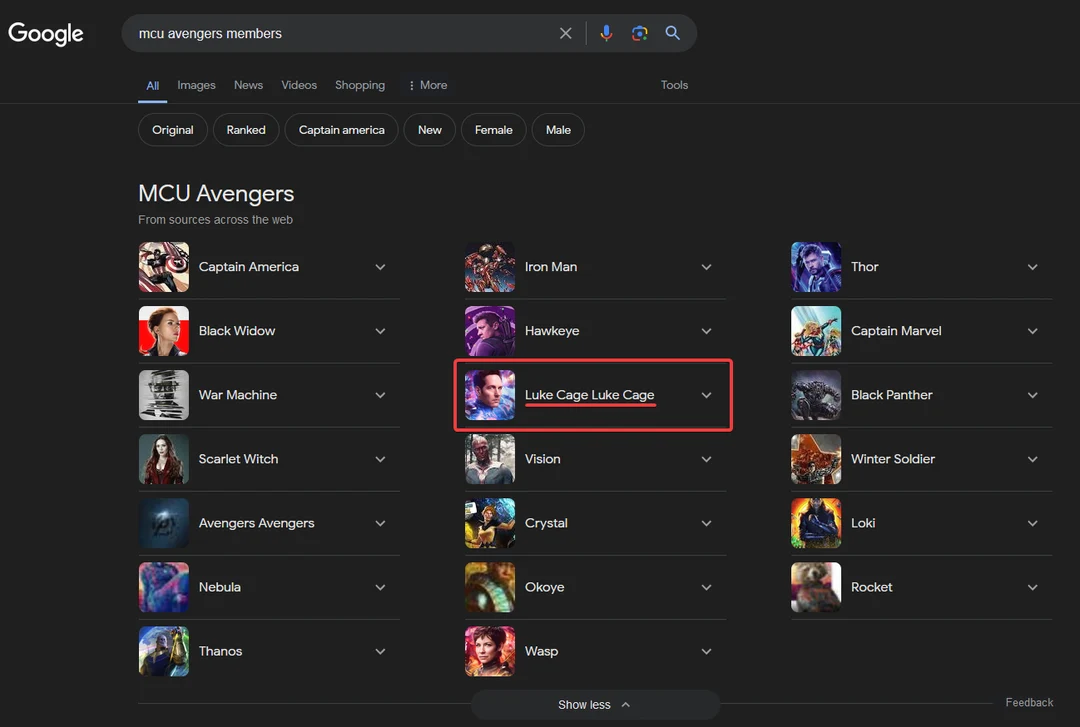Click the Iron Man thumbnail
This screenshot has height=727, width=1080.
pos(490,267)
